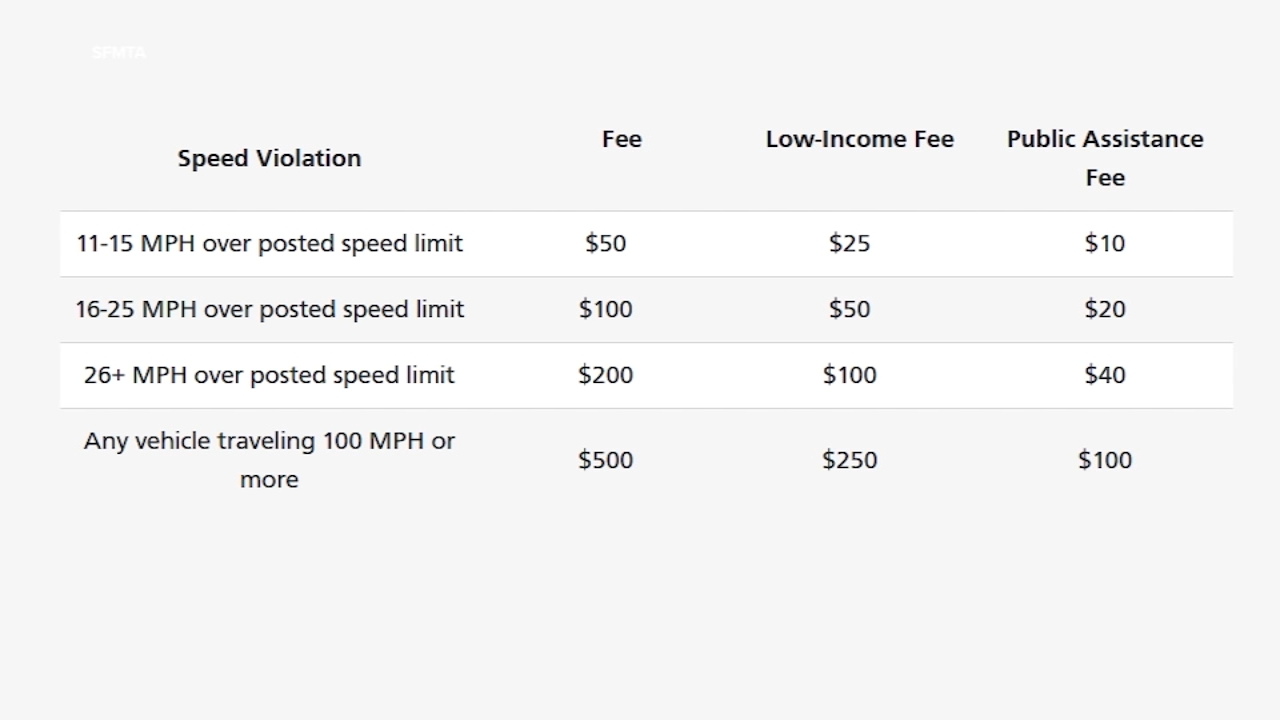Image resolution: width=1280 pixels, height=720 pixels.
Task: Click the SFMTA watermark text
Action: point(119,53)
